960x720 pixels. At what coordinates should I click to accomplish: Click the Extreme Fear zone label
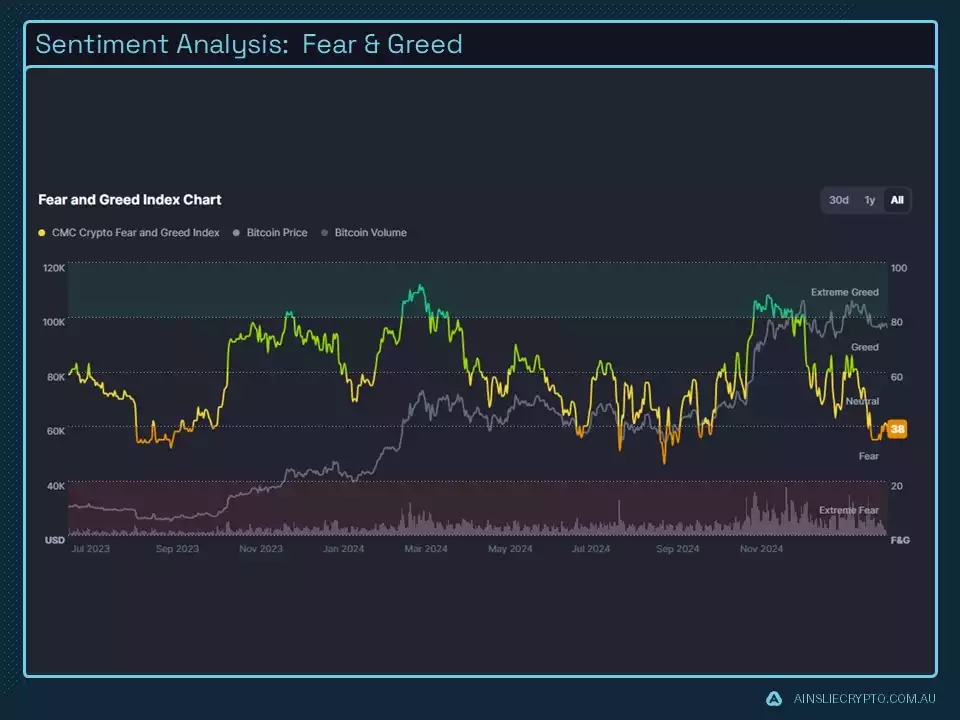[847, 509]
